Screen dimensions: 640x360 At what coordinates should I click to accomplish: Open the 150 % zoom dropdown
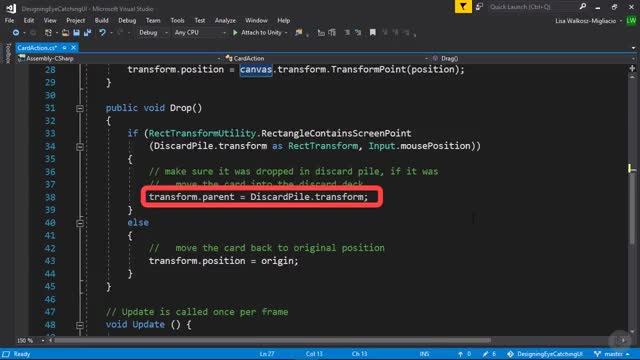tap(42, 340)
